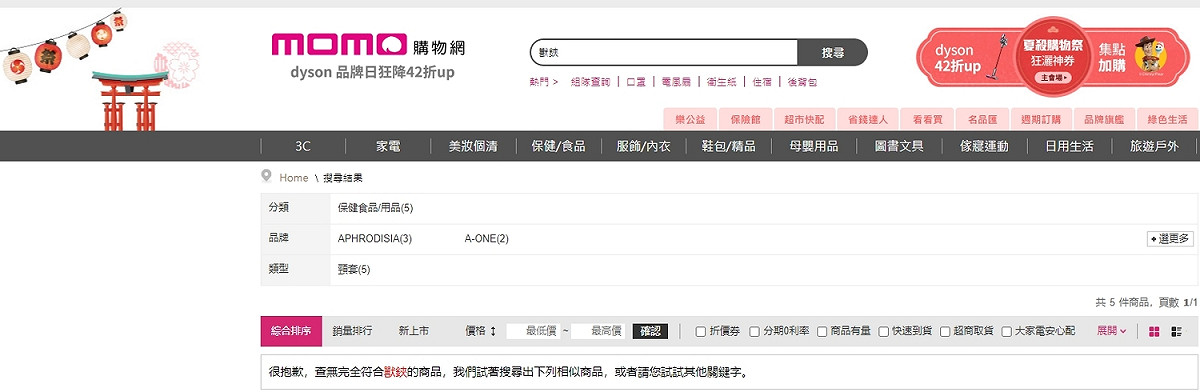
Task: Open the 週期訂購 tab
Action: (x=1041, y=119)
